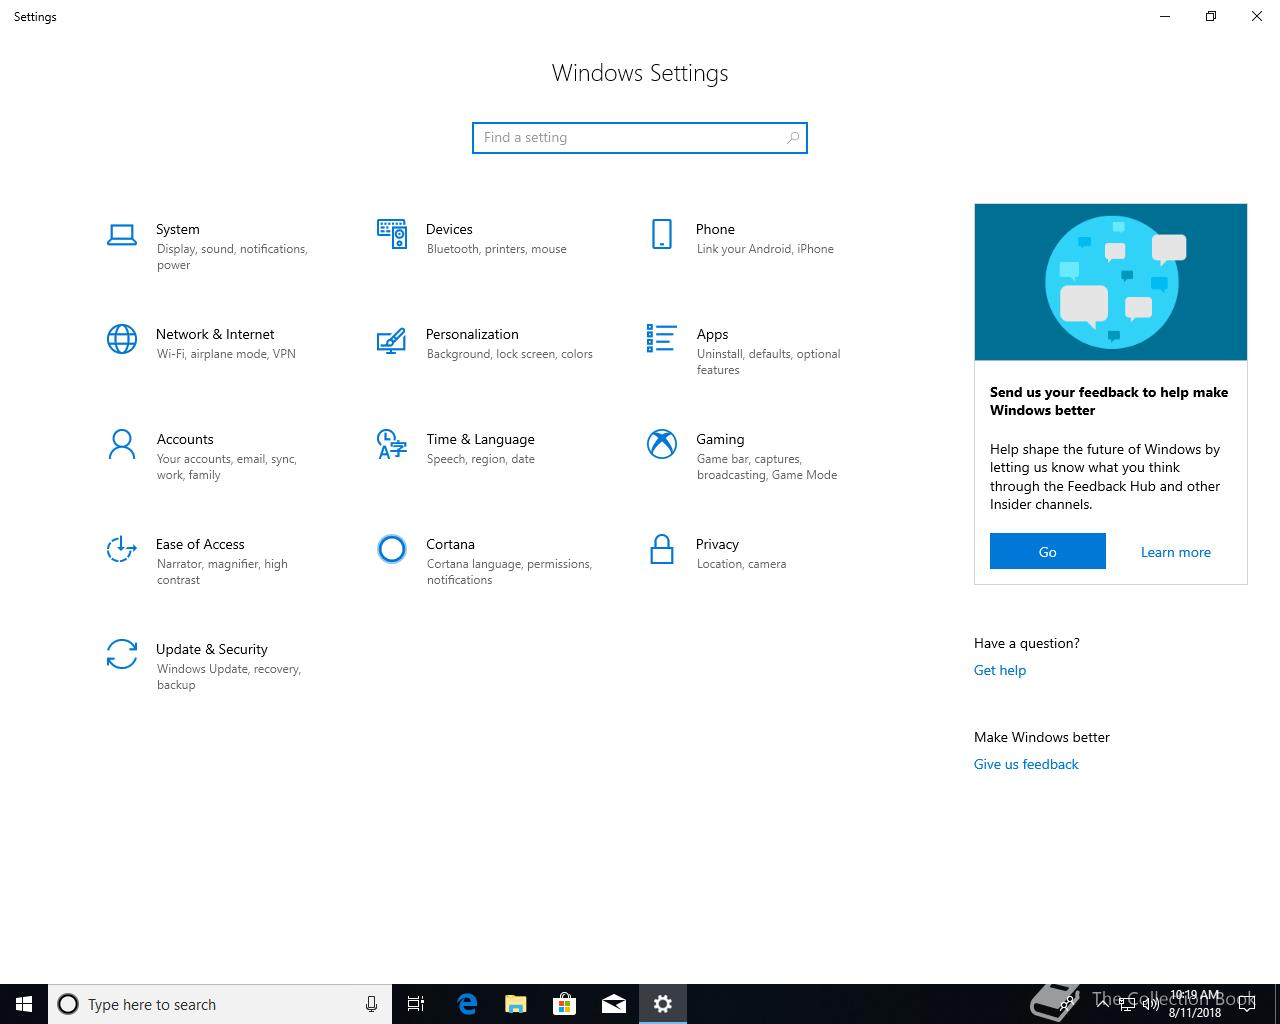Open the People icon in system tray
The image size is (1280, 1024).
pyautogui.click(x=1068, y=1004)
